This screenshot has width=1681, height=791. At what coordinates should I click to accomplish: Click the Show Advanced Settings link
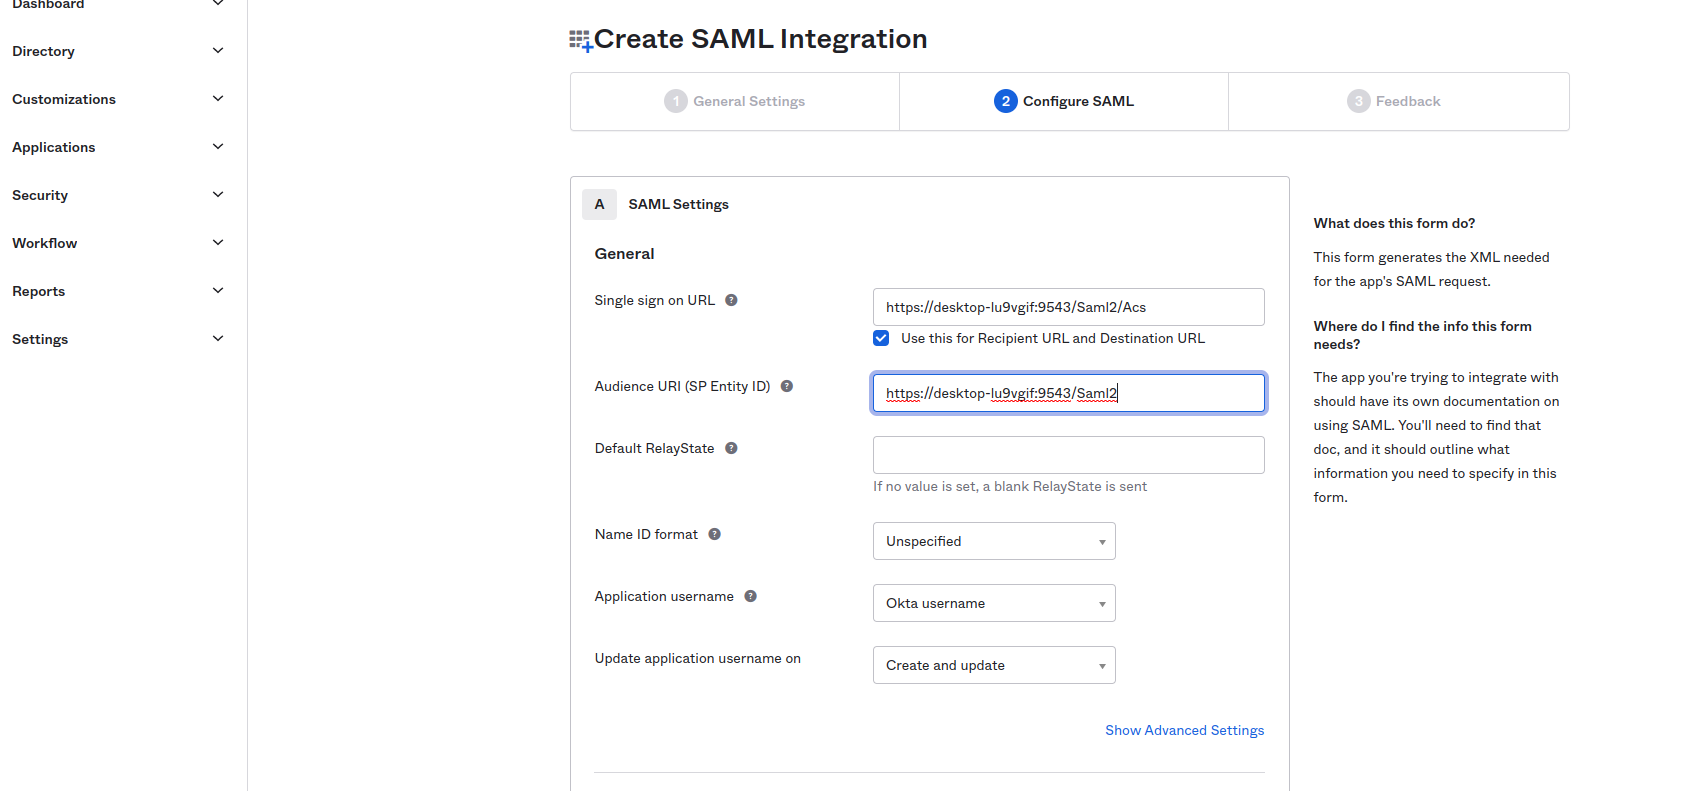pos(1184,730)
